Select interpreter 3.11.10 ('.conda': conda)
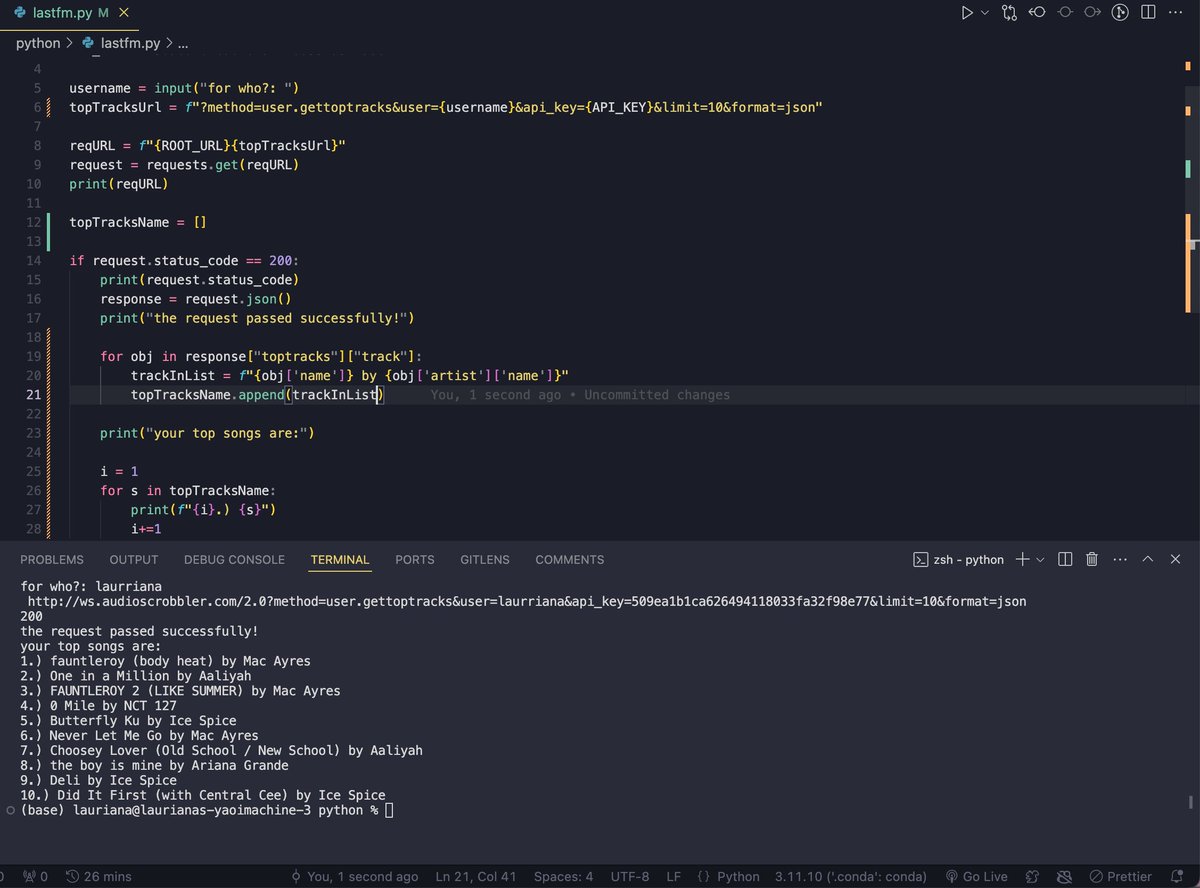Viewport: 1200px width, 888px height. [x=852, y=877]
